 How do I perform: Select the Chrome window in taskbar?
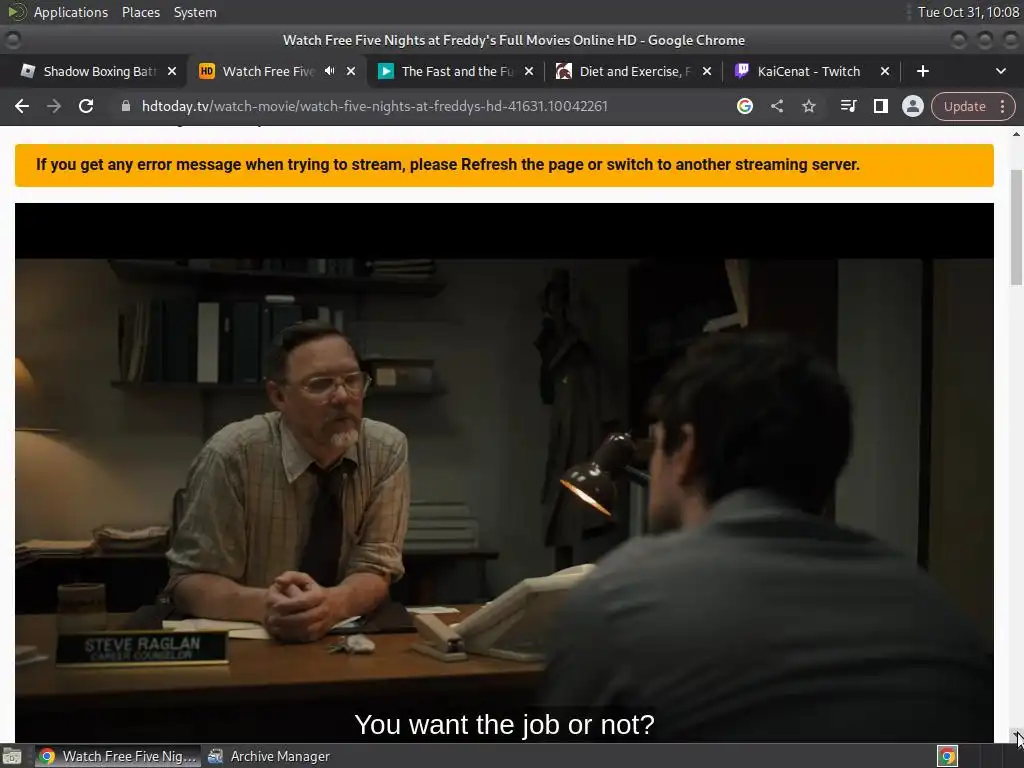(x=118, y=756)
